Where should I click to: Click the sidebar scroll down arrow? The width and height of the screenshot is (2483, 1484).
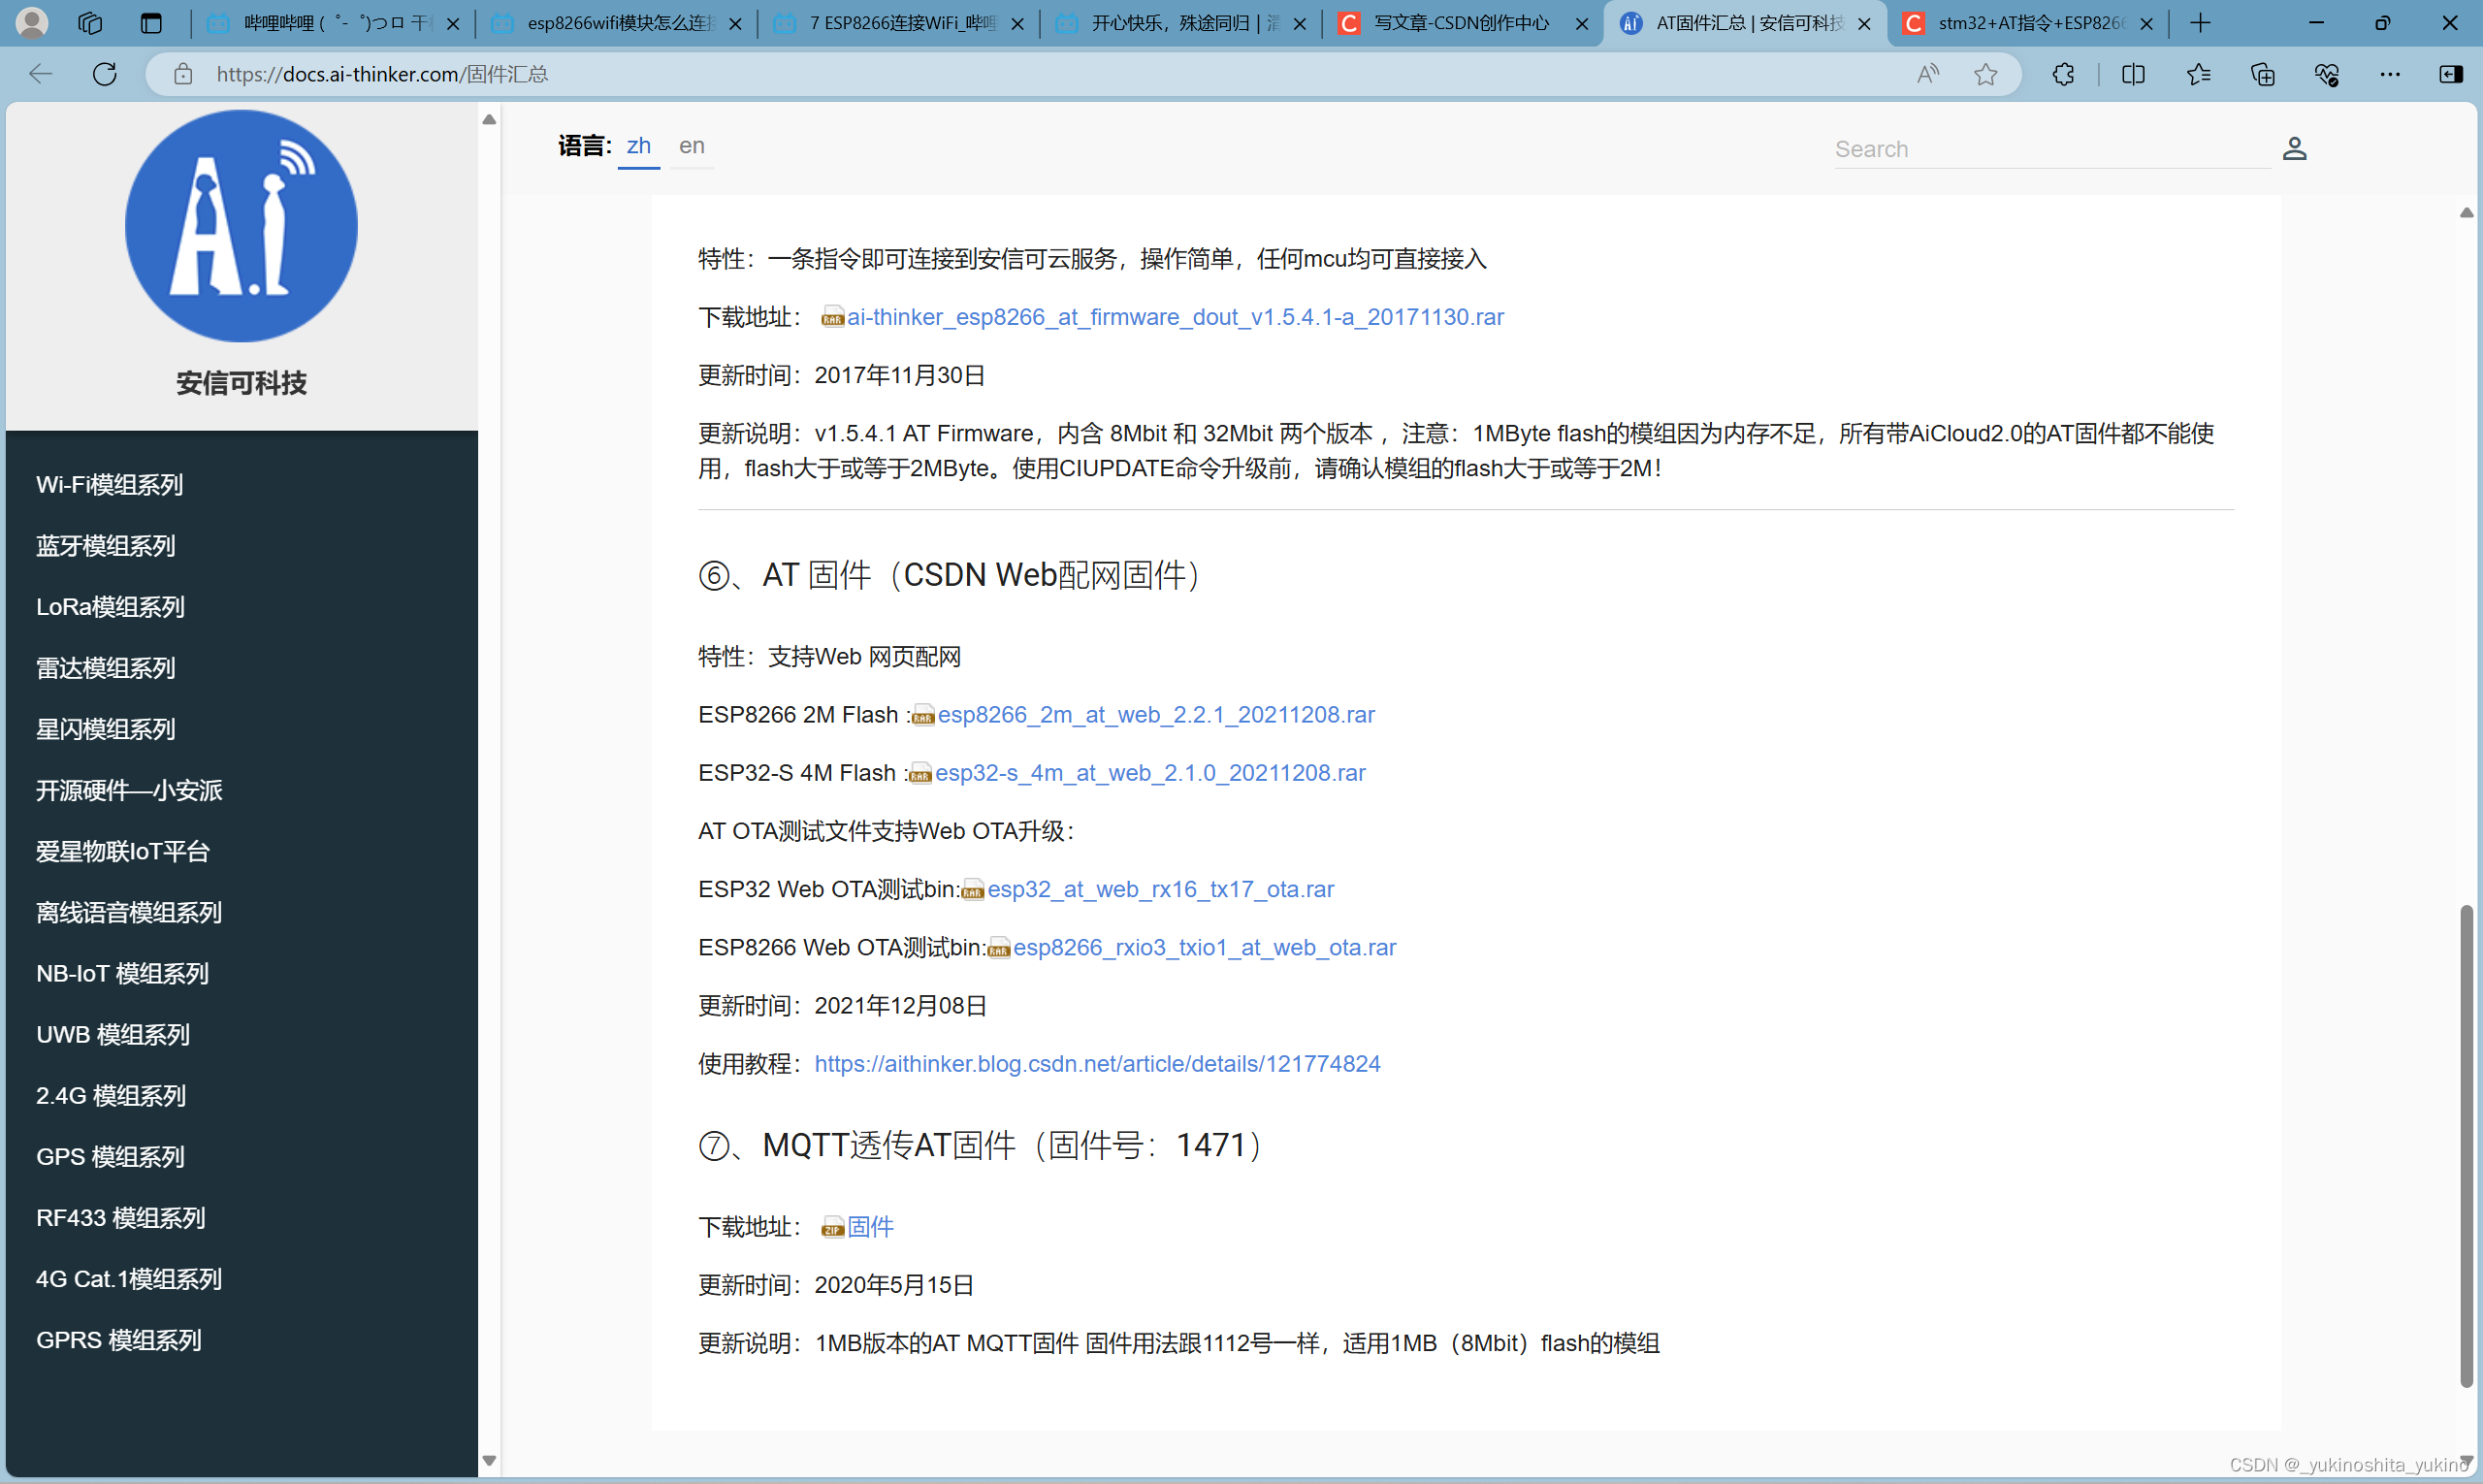click(489, 1461)
